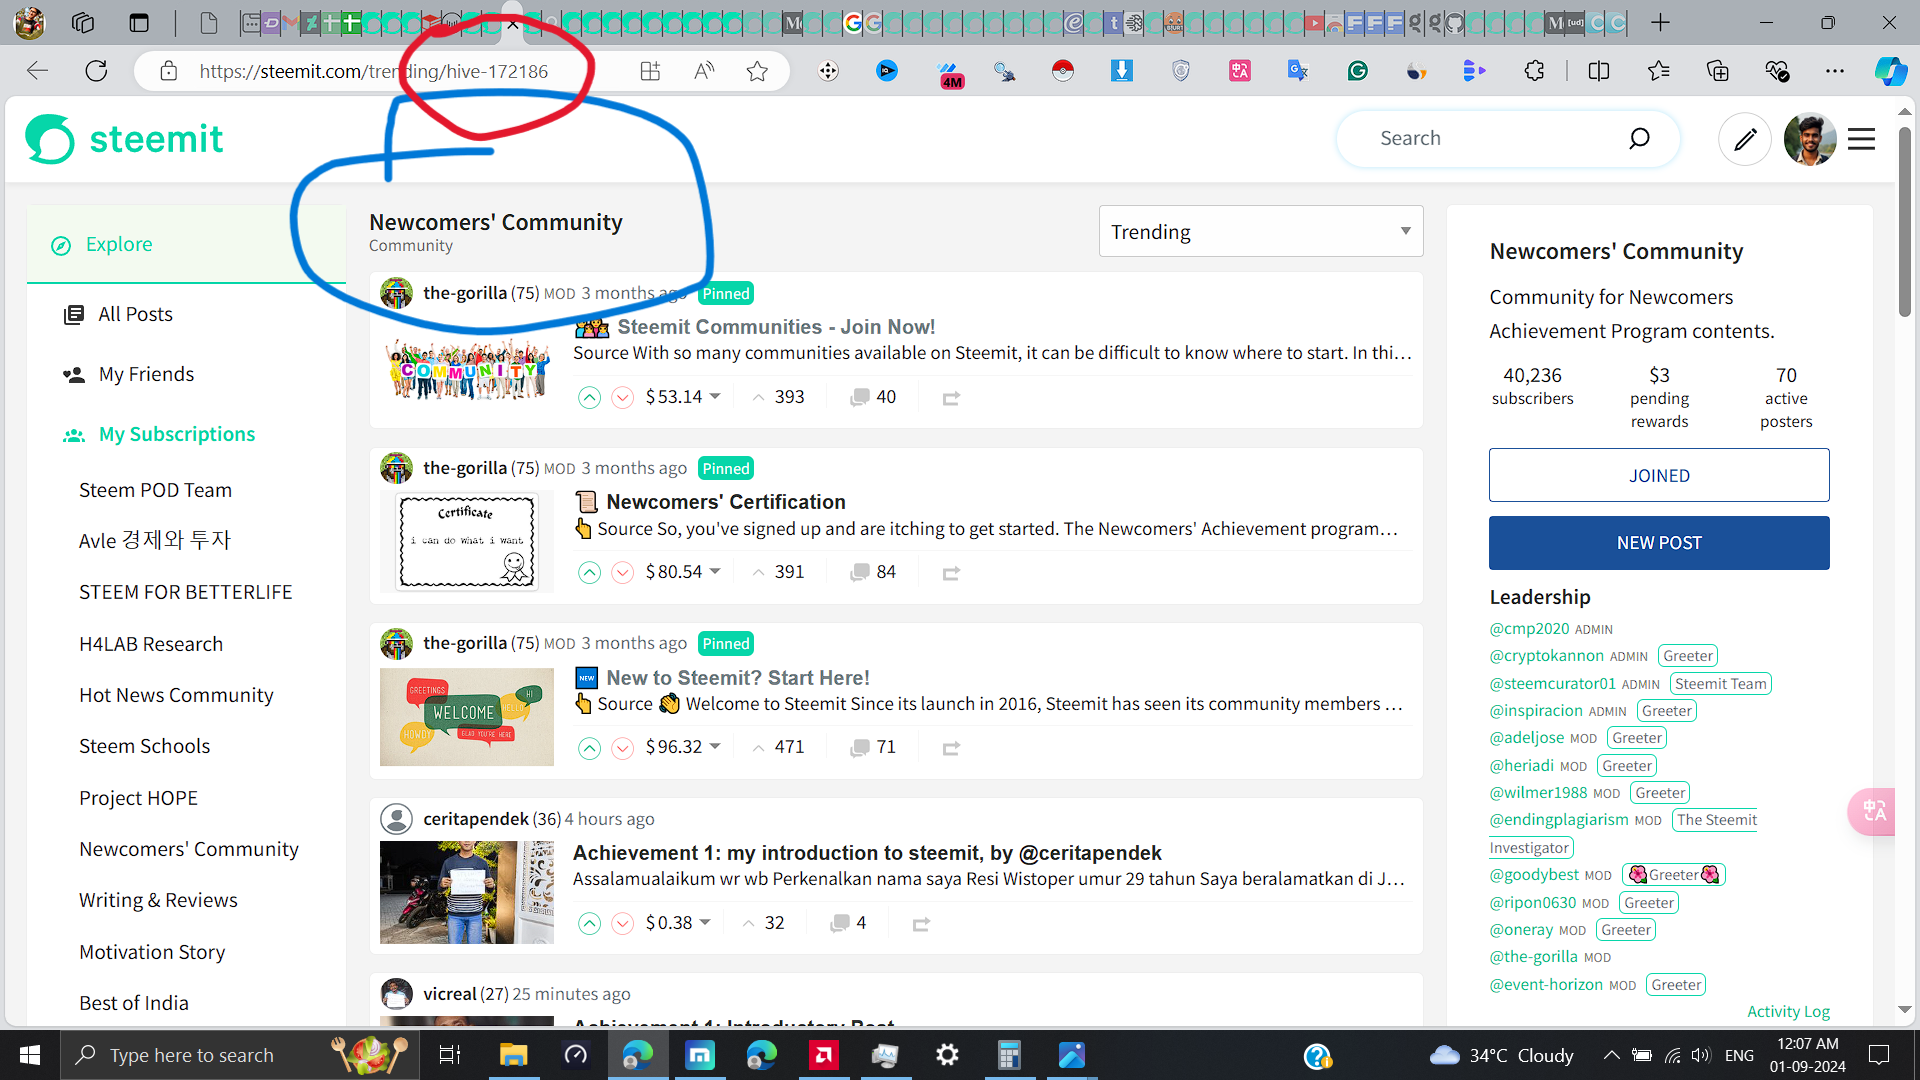1920x1080 pixels.
Task: Add page to favorites star icon
Action: click(757, 71)
